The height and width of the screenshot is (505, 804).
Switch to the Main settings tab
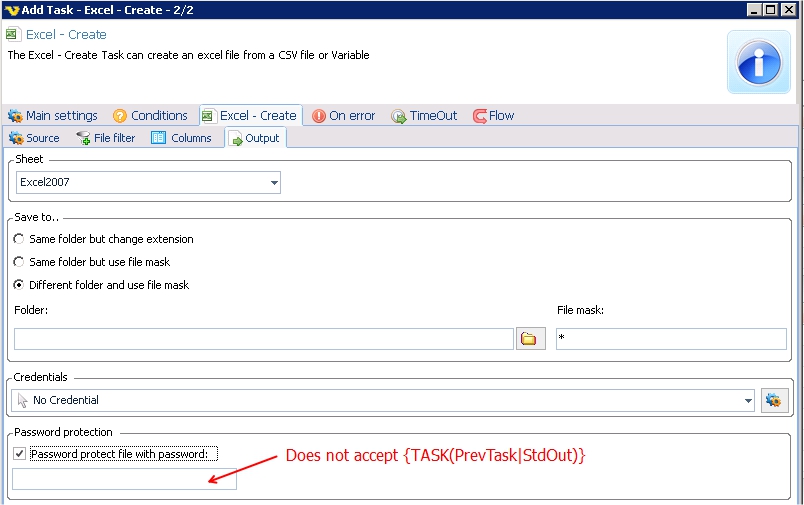53,116
